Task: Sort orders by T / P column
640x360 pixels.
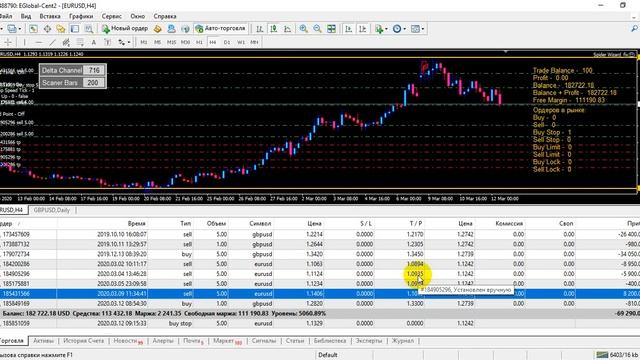Action: point(416,223)
